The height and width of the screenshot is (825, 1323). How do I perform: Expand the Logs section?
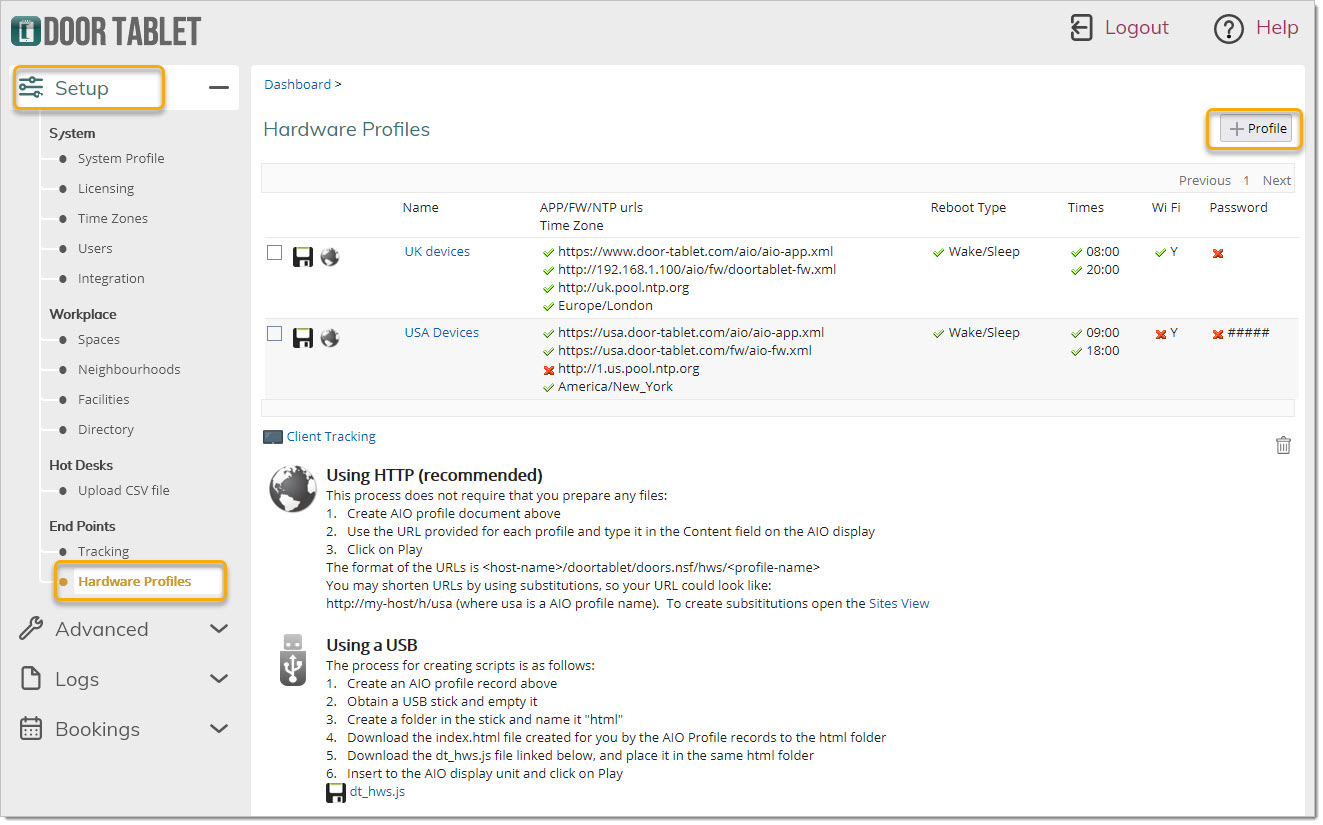[218, 679]
